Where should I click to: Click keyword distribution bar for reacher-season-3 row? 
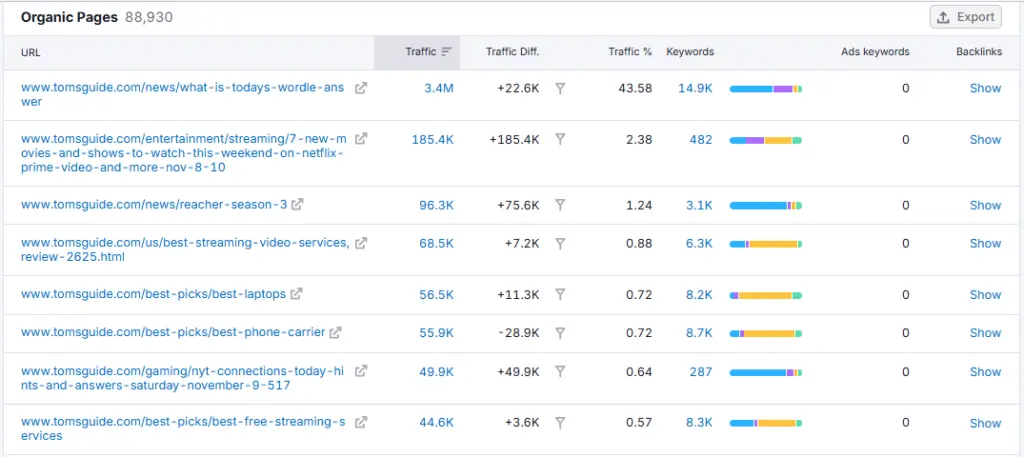point(765,205)
